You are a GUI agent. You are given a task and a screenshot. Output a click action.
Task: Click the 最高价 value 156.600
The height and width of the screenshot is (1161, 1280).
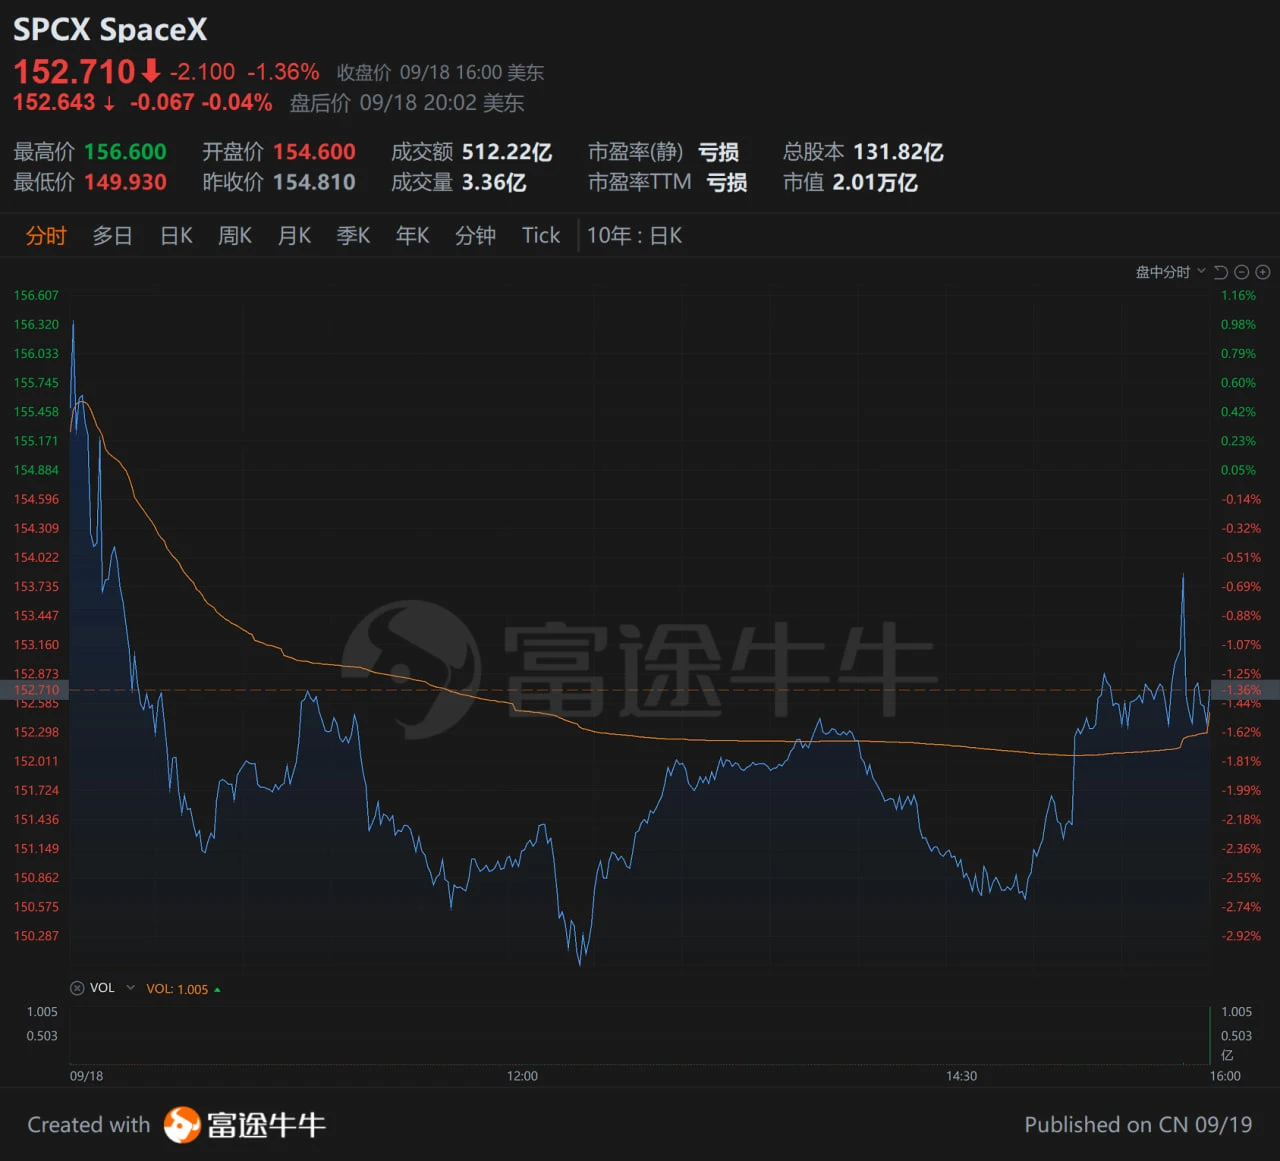125,152
